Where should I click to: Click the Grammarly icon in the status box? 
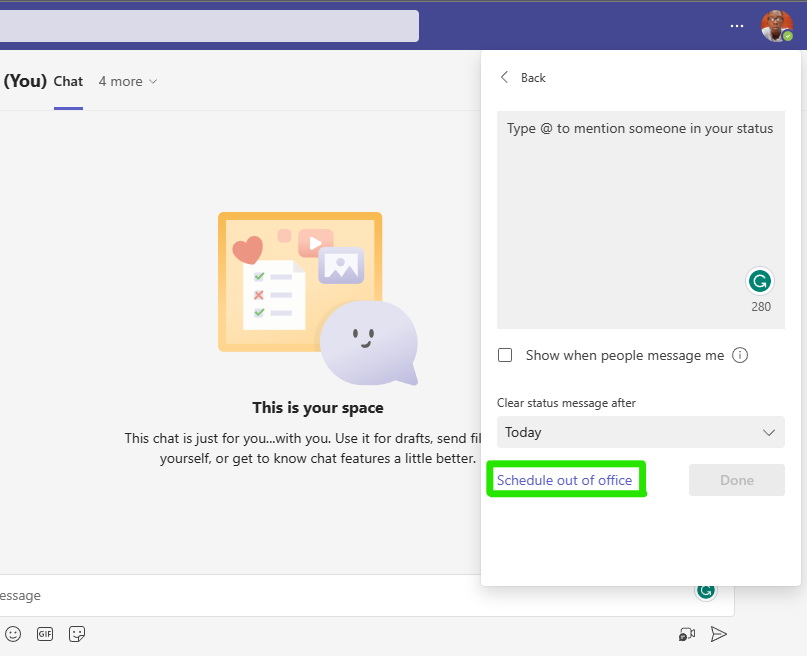coord(760,282)
